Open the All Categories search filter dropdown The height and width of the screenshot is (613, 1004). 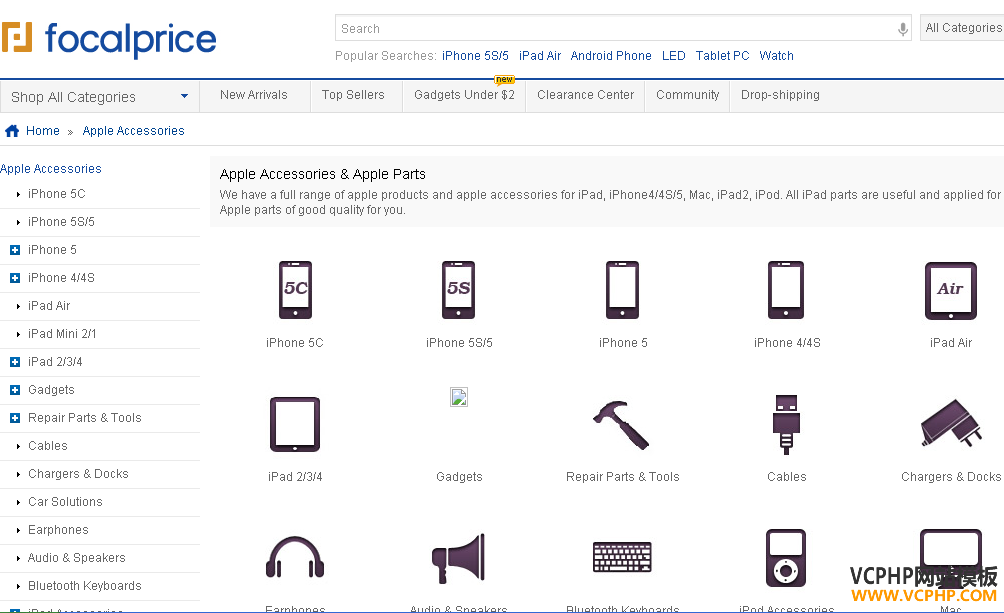tap(962, 28)
